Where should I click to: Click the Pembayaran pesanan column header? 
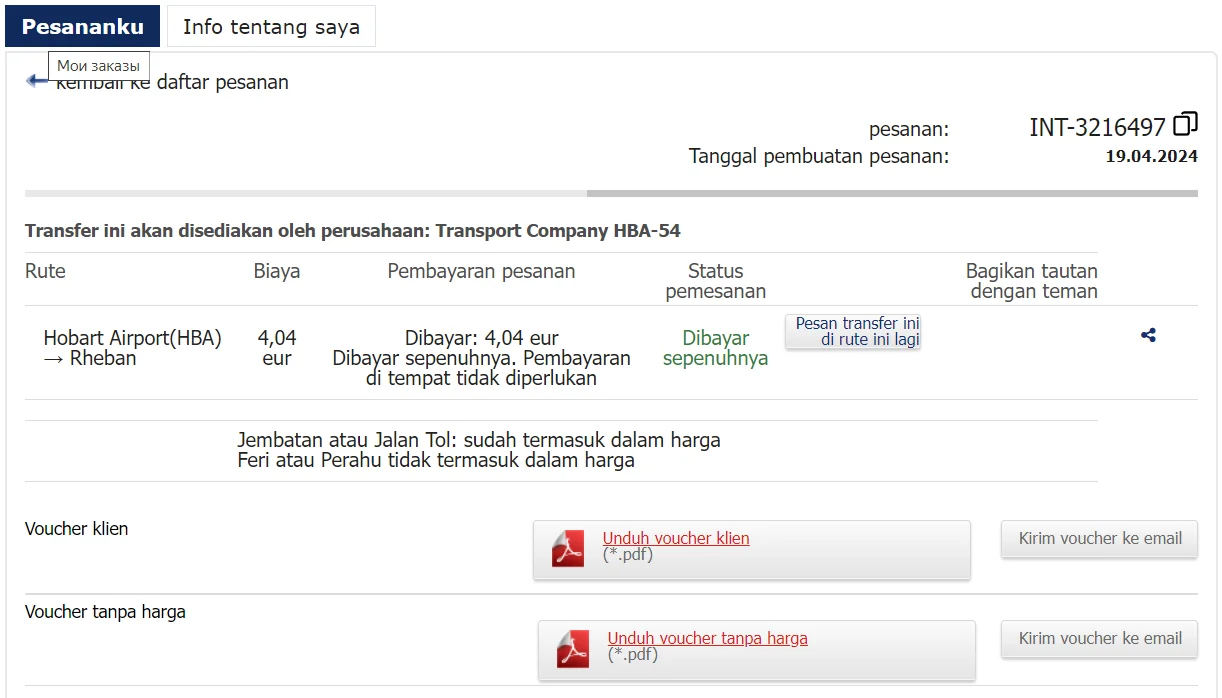(481, 271)
